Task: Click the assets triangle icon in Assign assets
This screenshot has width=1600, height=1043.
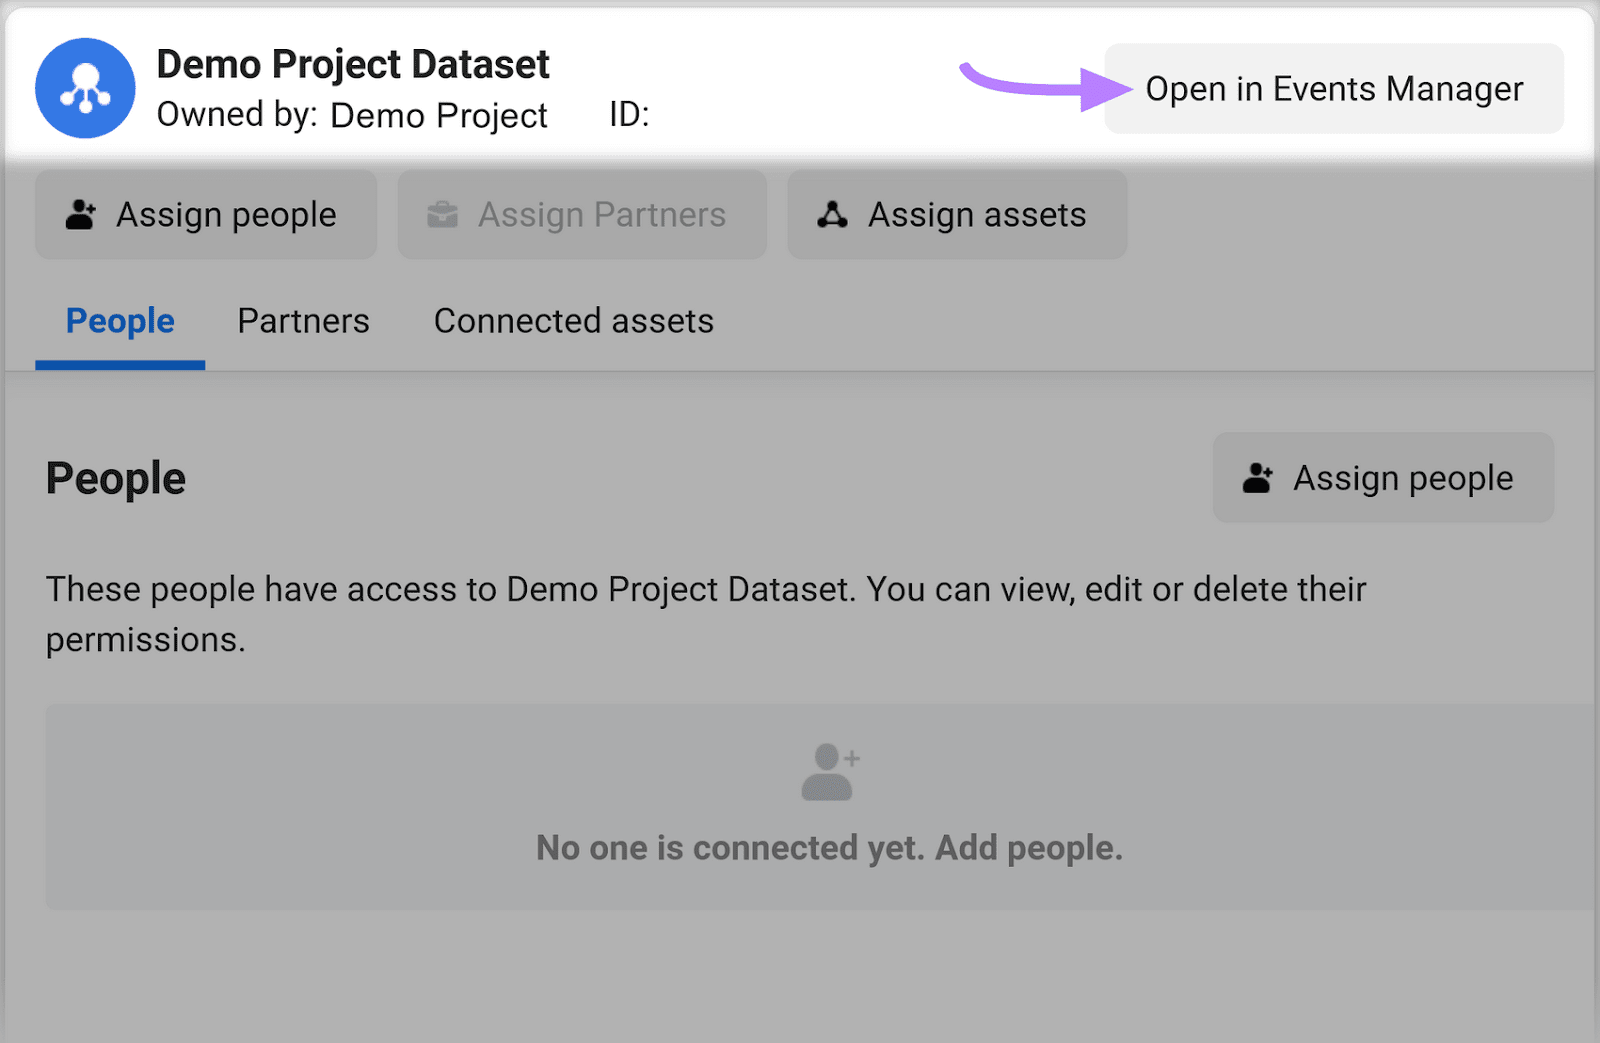Action: (832, 213)
